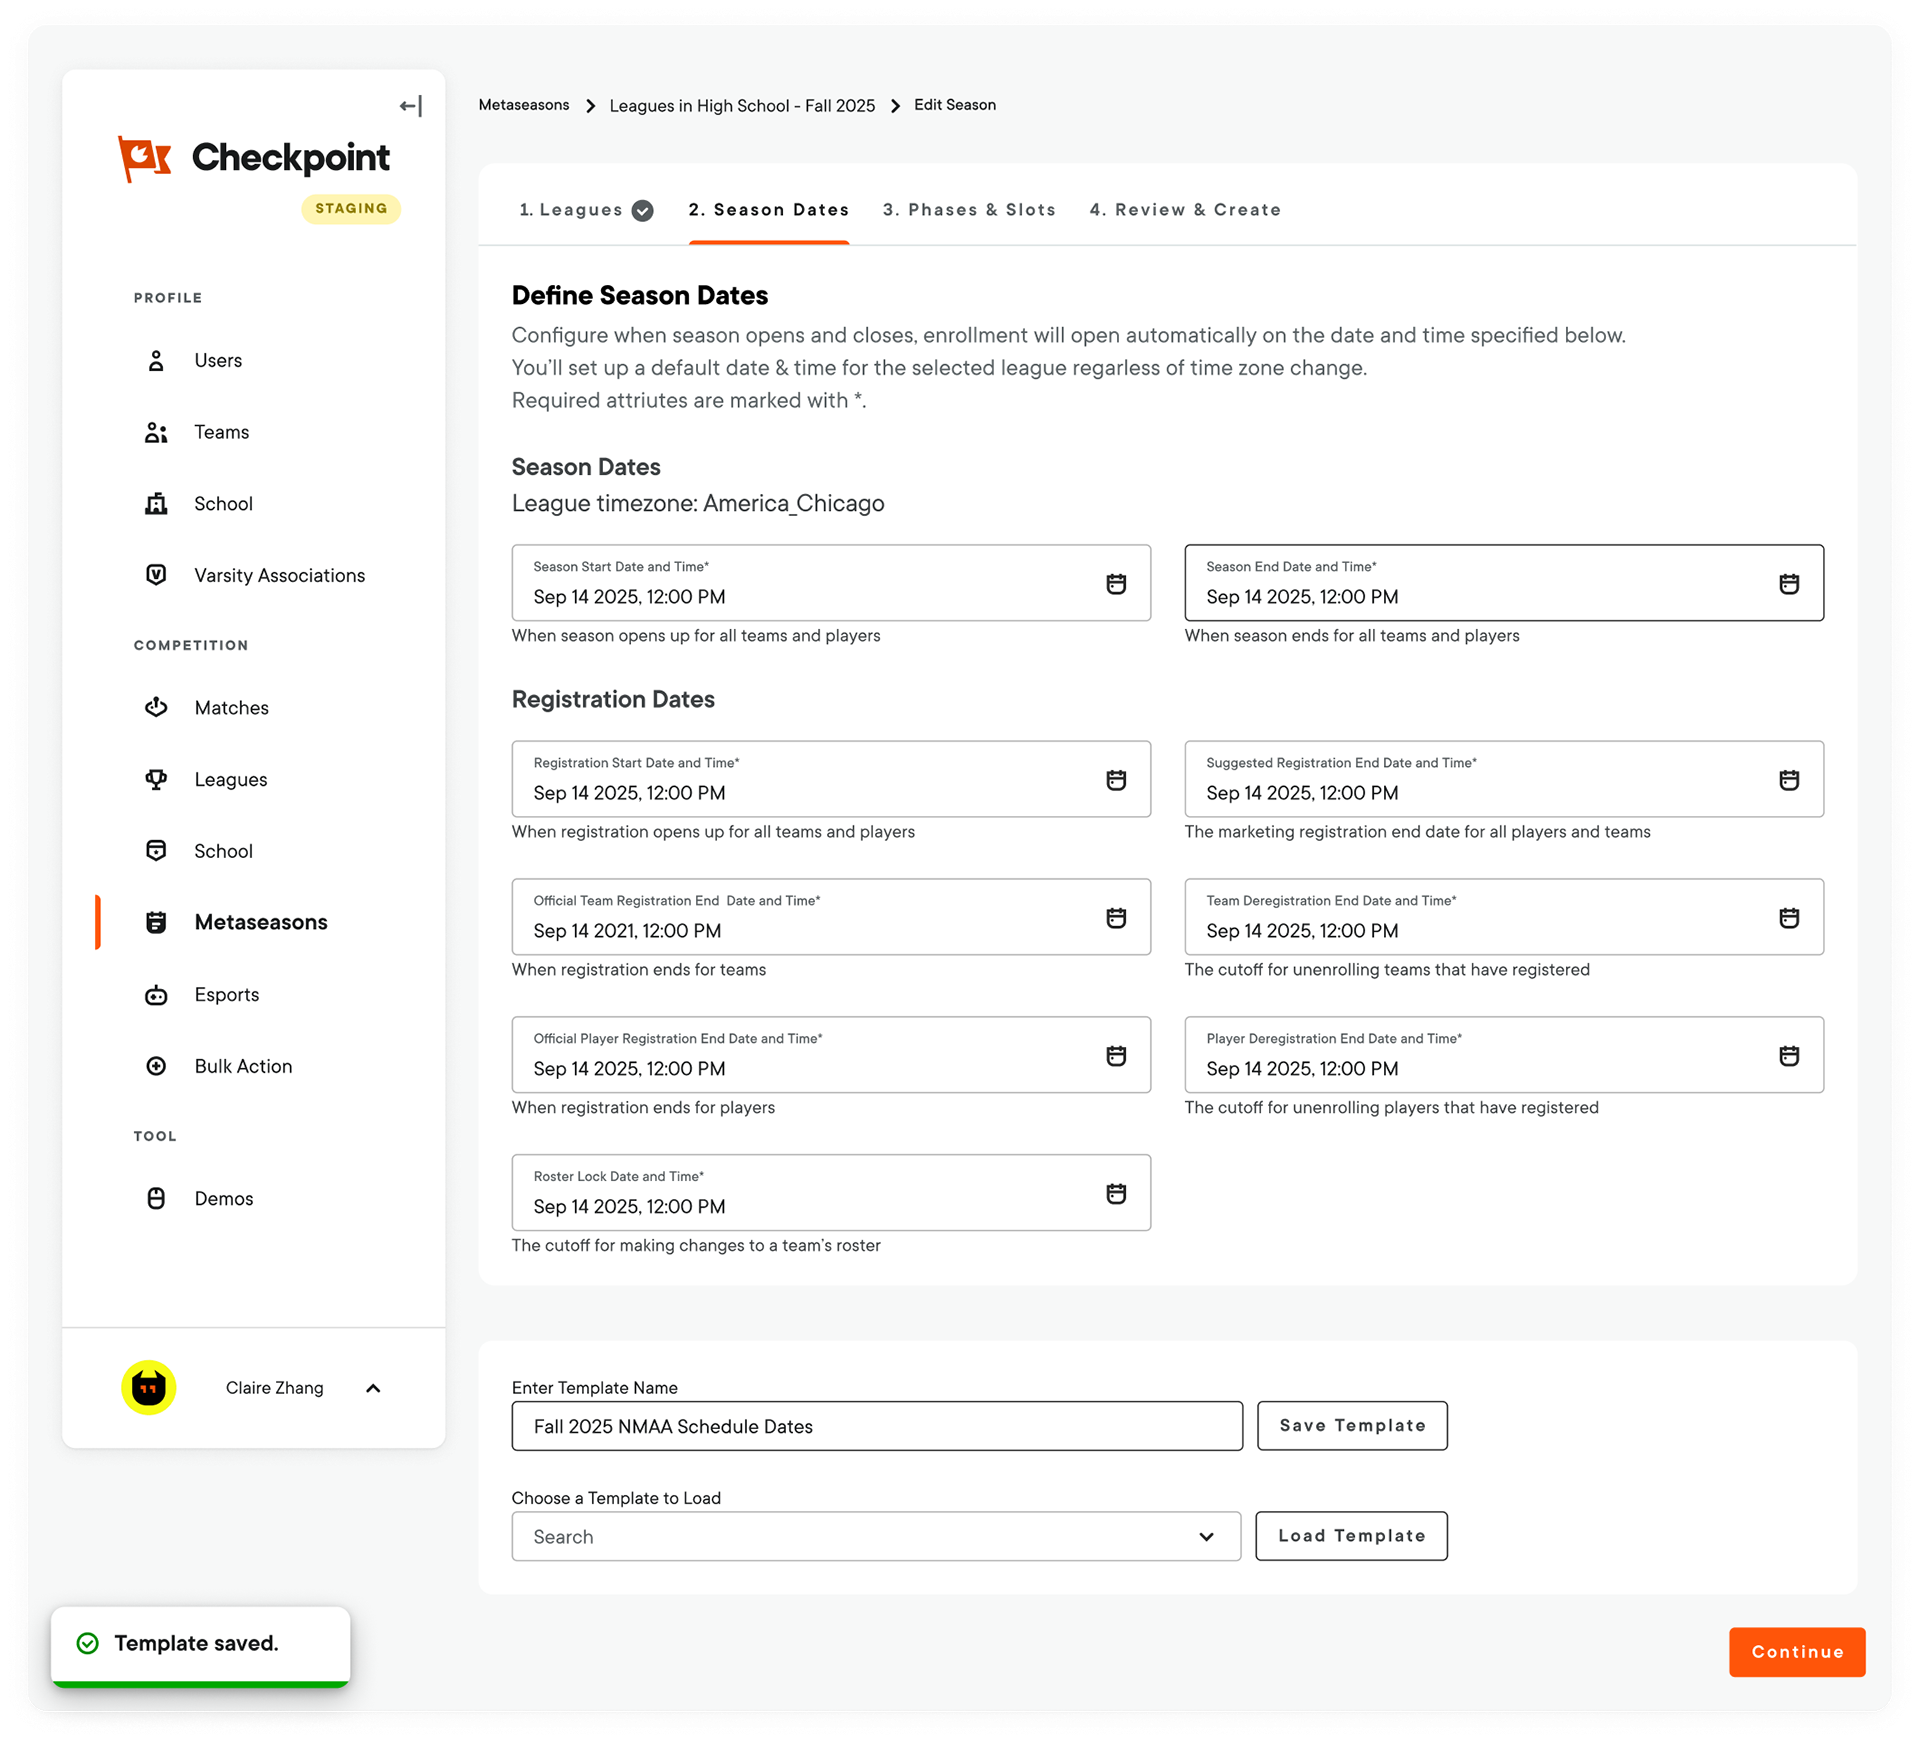Open the Choose a Template to Load dropdown
The width and height of the screenshot is (1920, 1743).
point(875,1537)
